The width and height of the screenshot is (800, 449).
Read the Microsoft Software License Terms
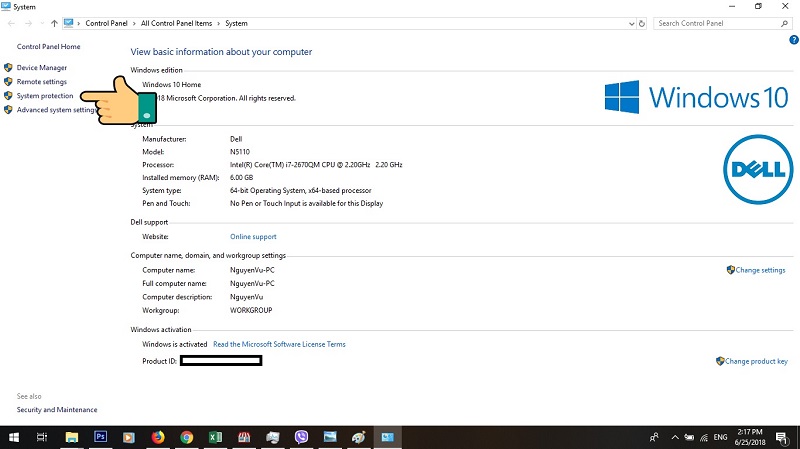click(x=279, y=344)
